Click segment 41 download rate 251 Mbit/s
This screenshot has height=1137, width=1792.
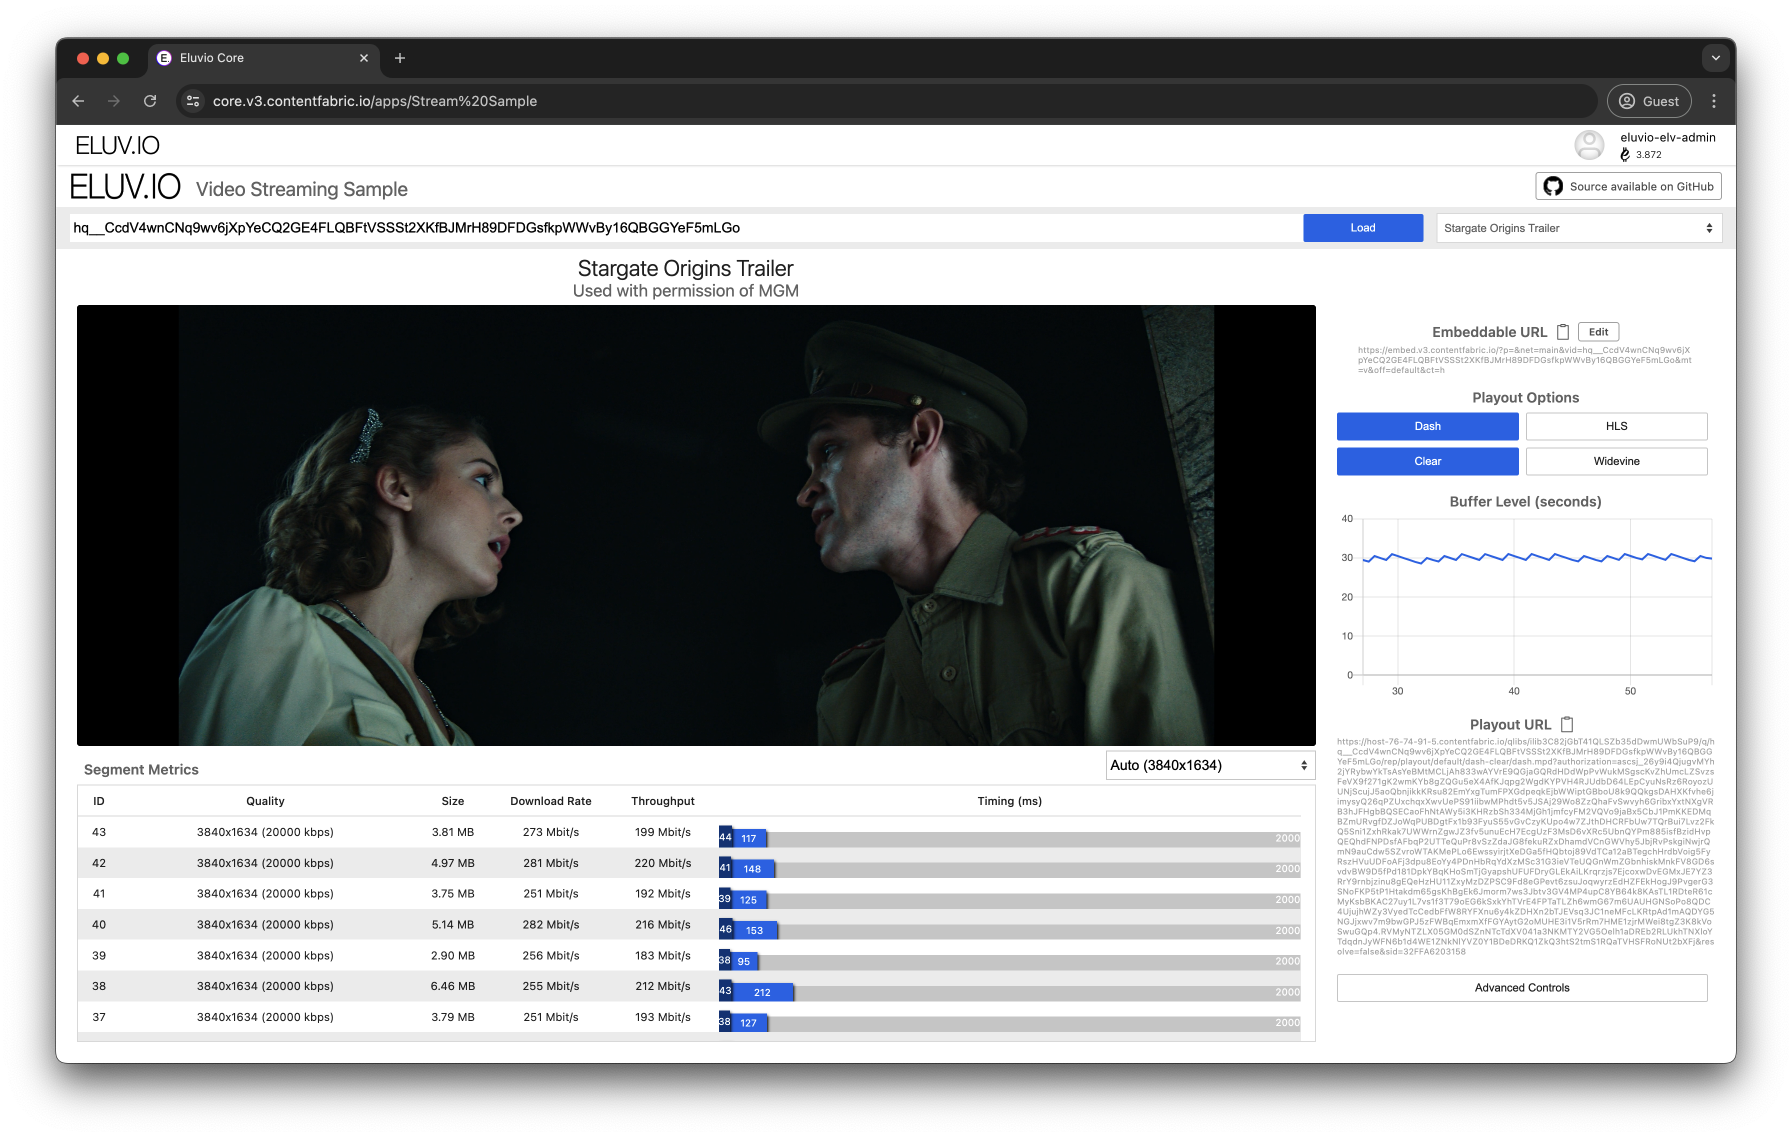click(551, 894)
